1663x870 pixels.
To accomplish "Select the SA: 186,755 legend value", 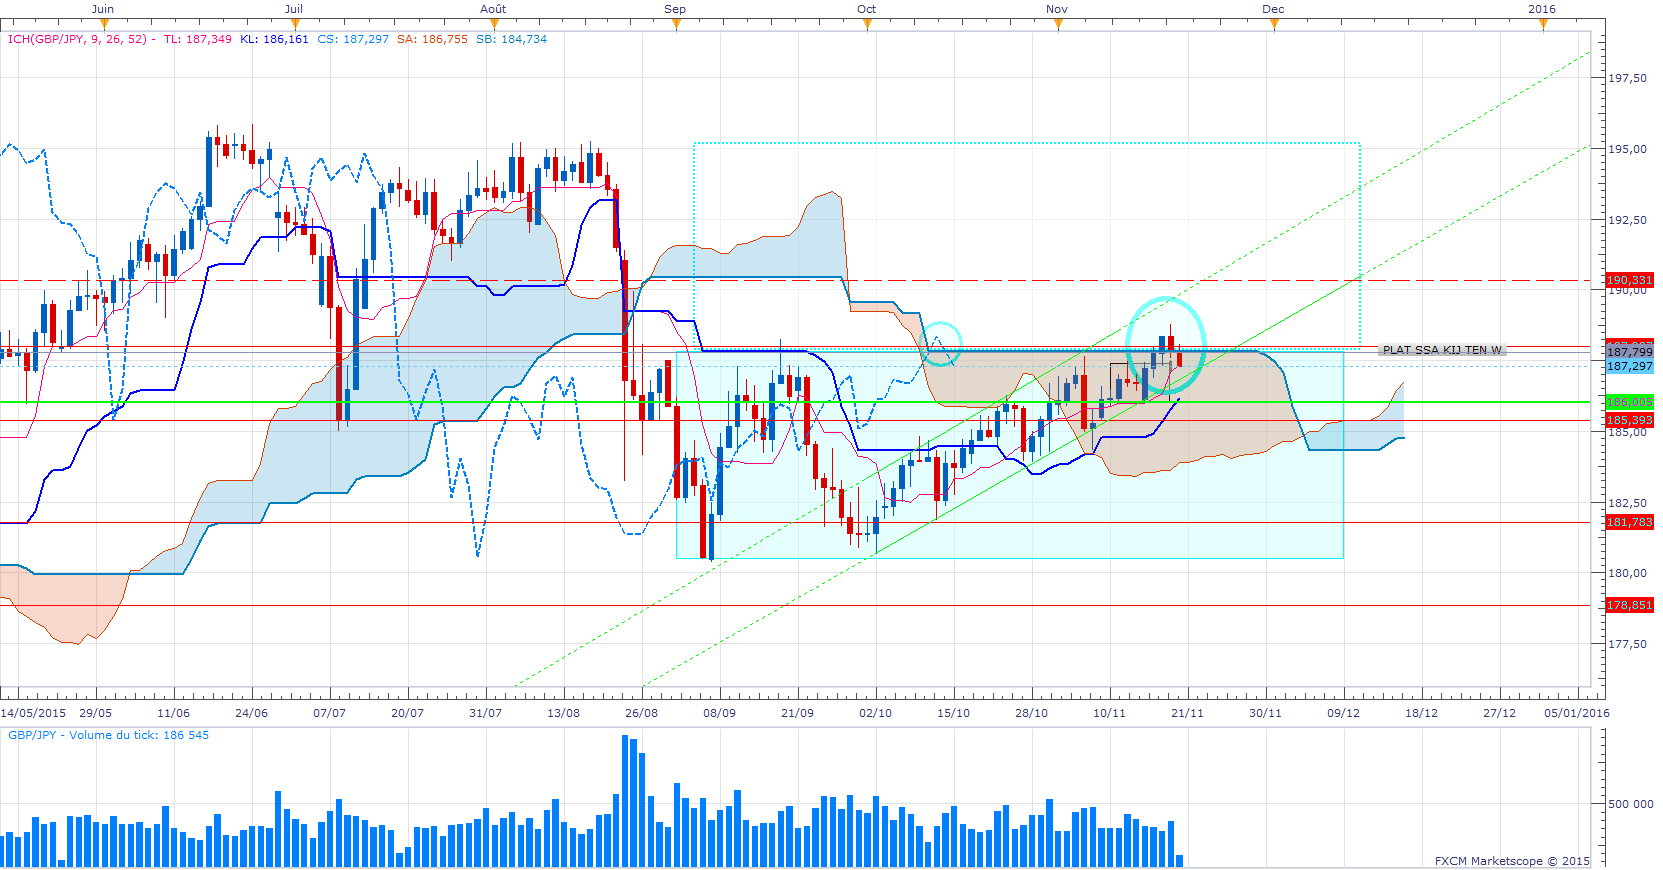I will (x=432, y=39).
